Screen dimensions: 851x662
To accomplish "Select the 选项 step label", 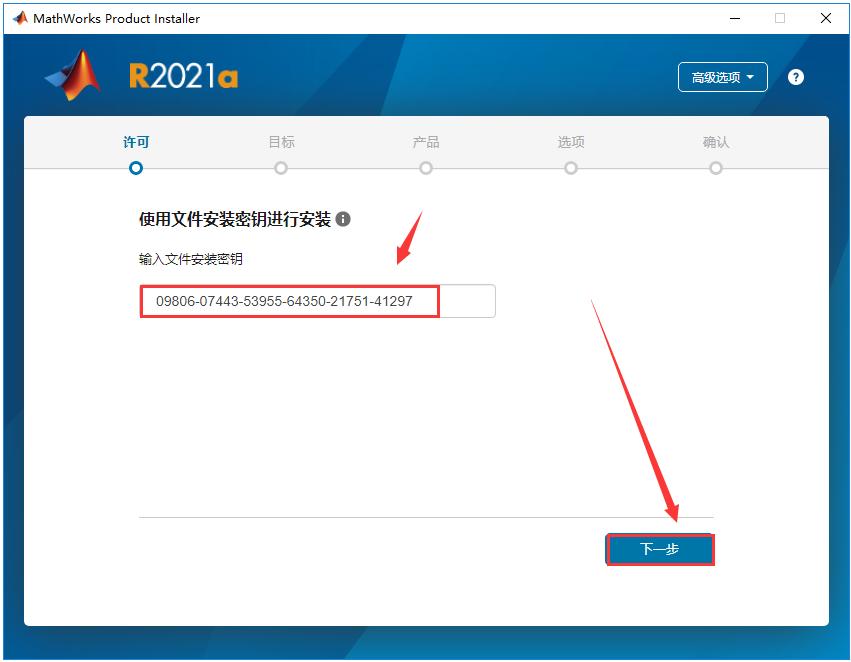I will coord(570,142).
